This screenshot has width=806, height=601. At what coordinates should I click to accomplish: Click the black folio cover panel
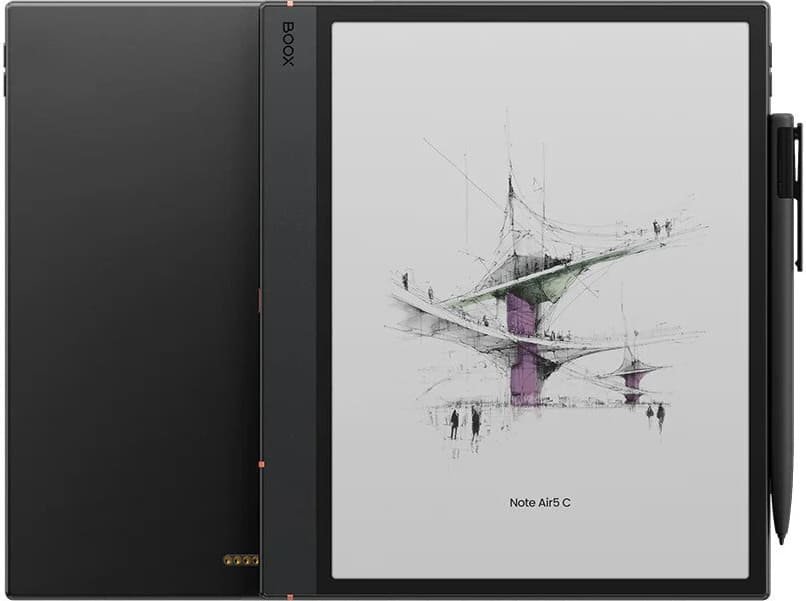pyautogui.click(x=130, y=300)
